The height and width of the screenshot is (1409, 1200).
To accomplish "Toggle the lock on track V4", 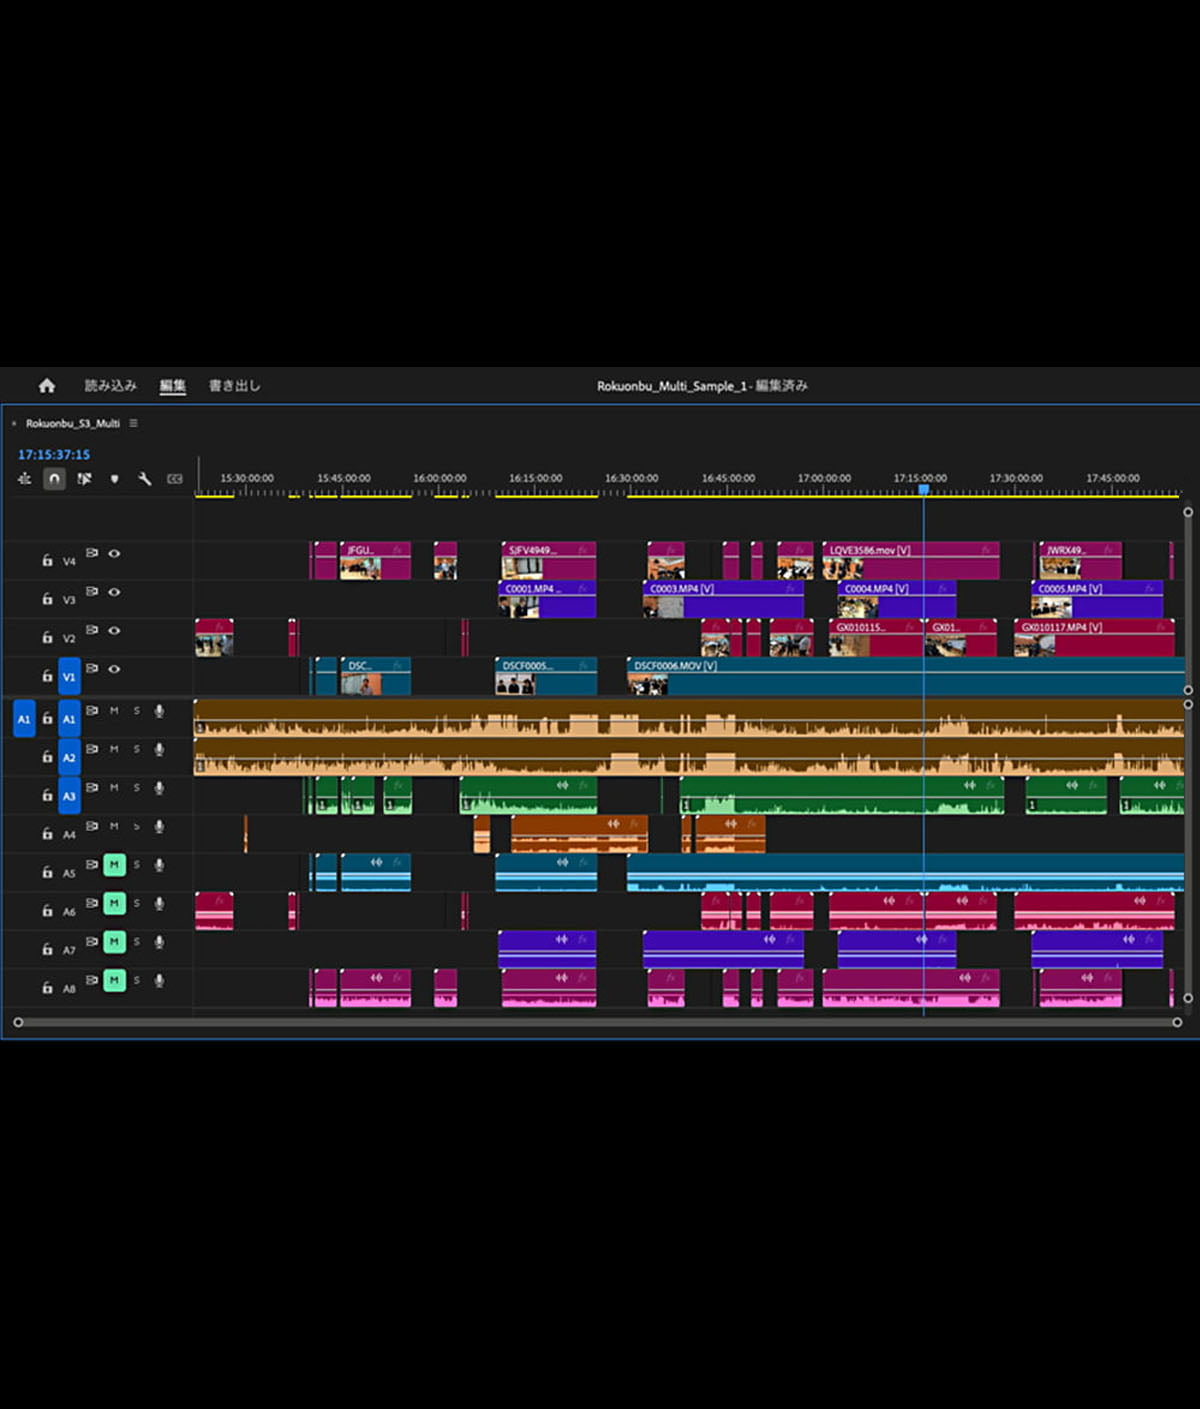I will tap(47, 561).
